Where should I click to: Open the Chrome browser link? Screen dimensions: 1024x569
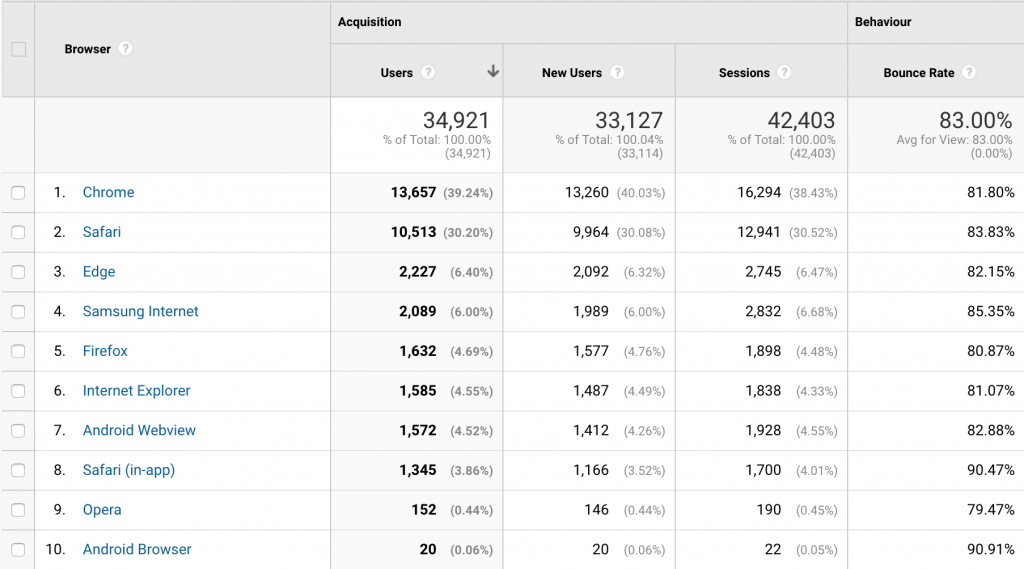(x=108, y=192)
